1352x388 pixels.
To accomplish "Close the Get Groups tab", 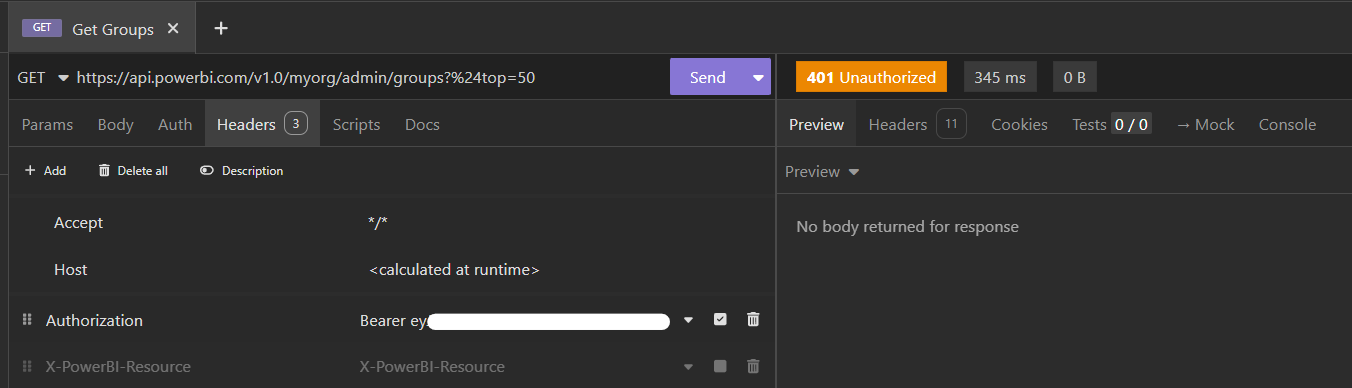I will click(173, 29).
